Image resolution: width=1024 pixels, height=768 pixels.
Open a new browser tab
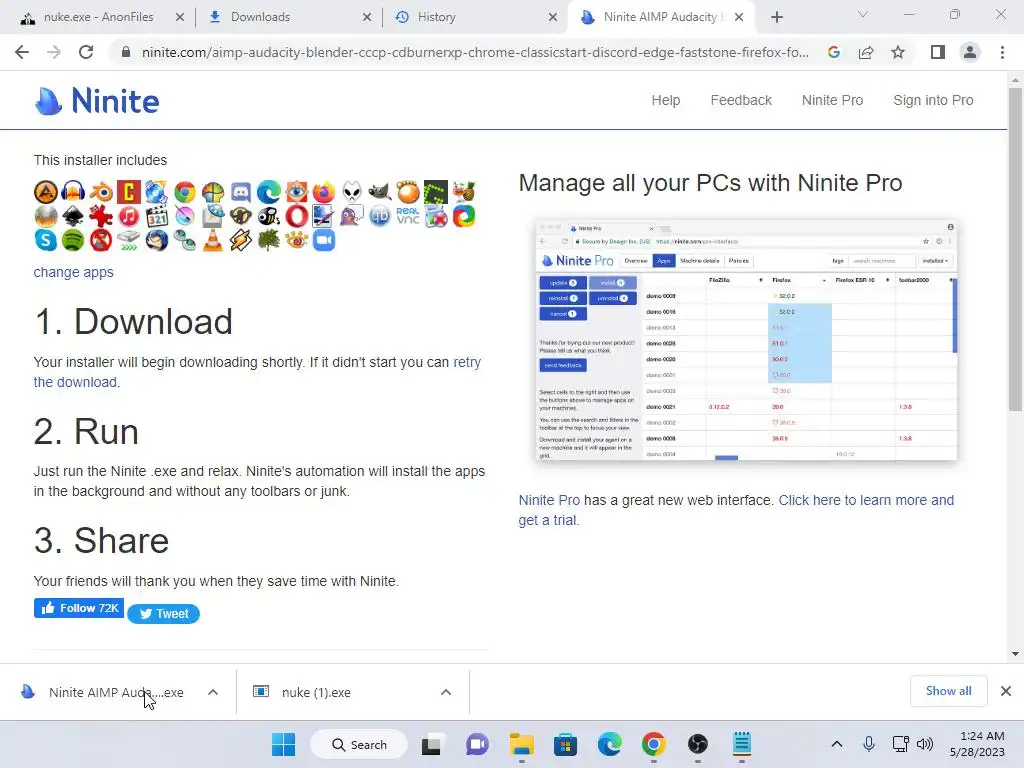tap(776, 17)
